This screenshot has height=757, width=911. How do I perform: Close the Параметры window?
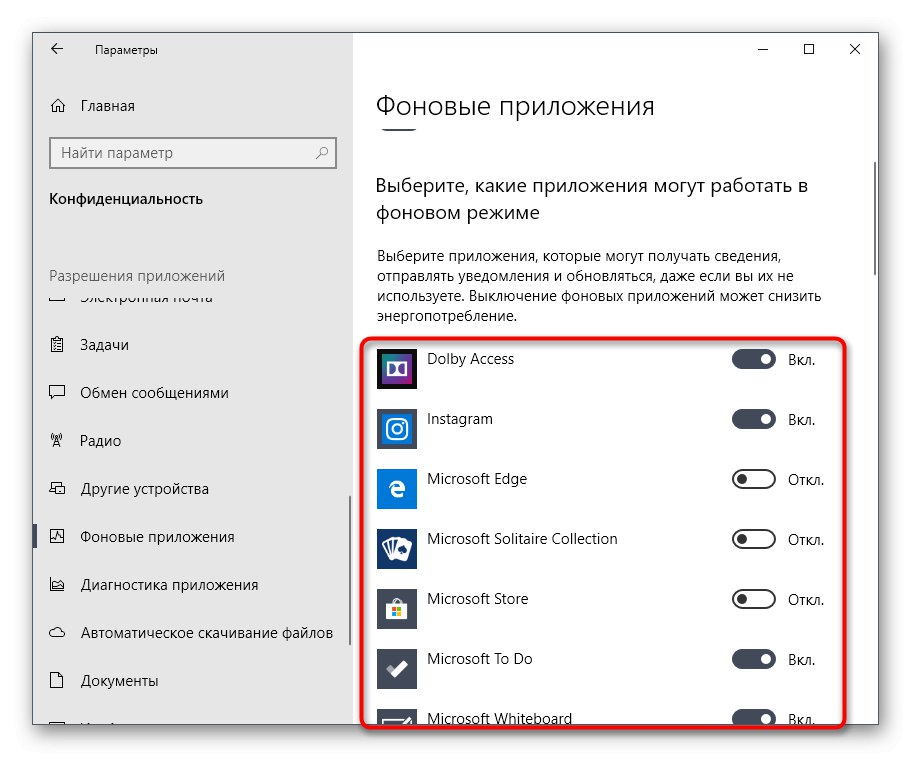pos(855,49)
